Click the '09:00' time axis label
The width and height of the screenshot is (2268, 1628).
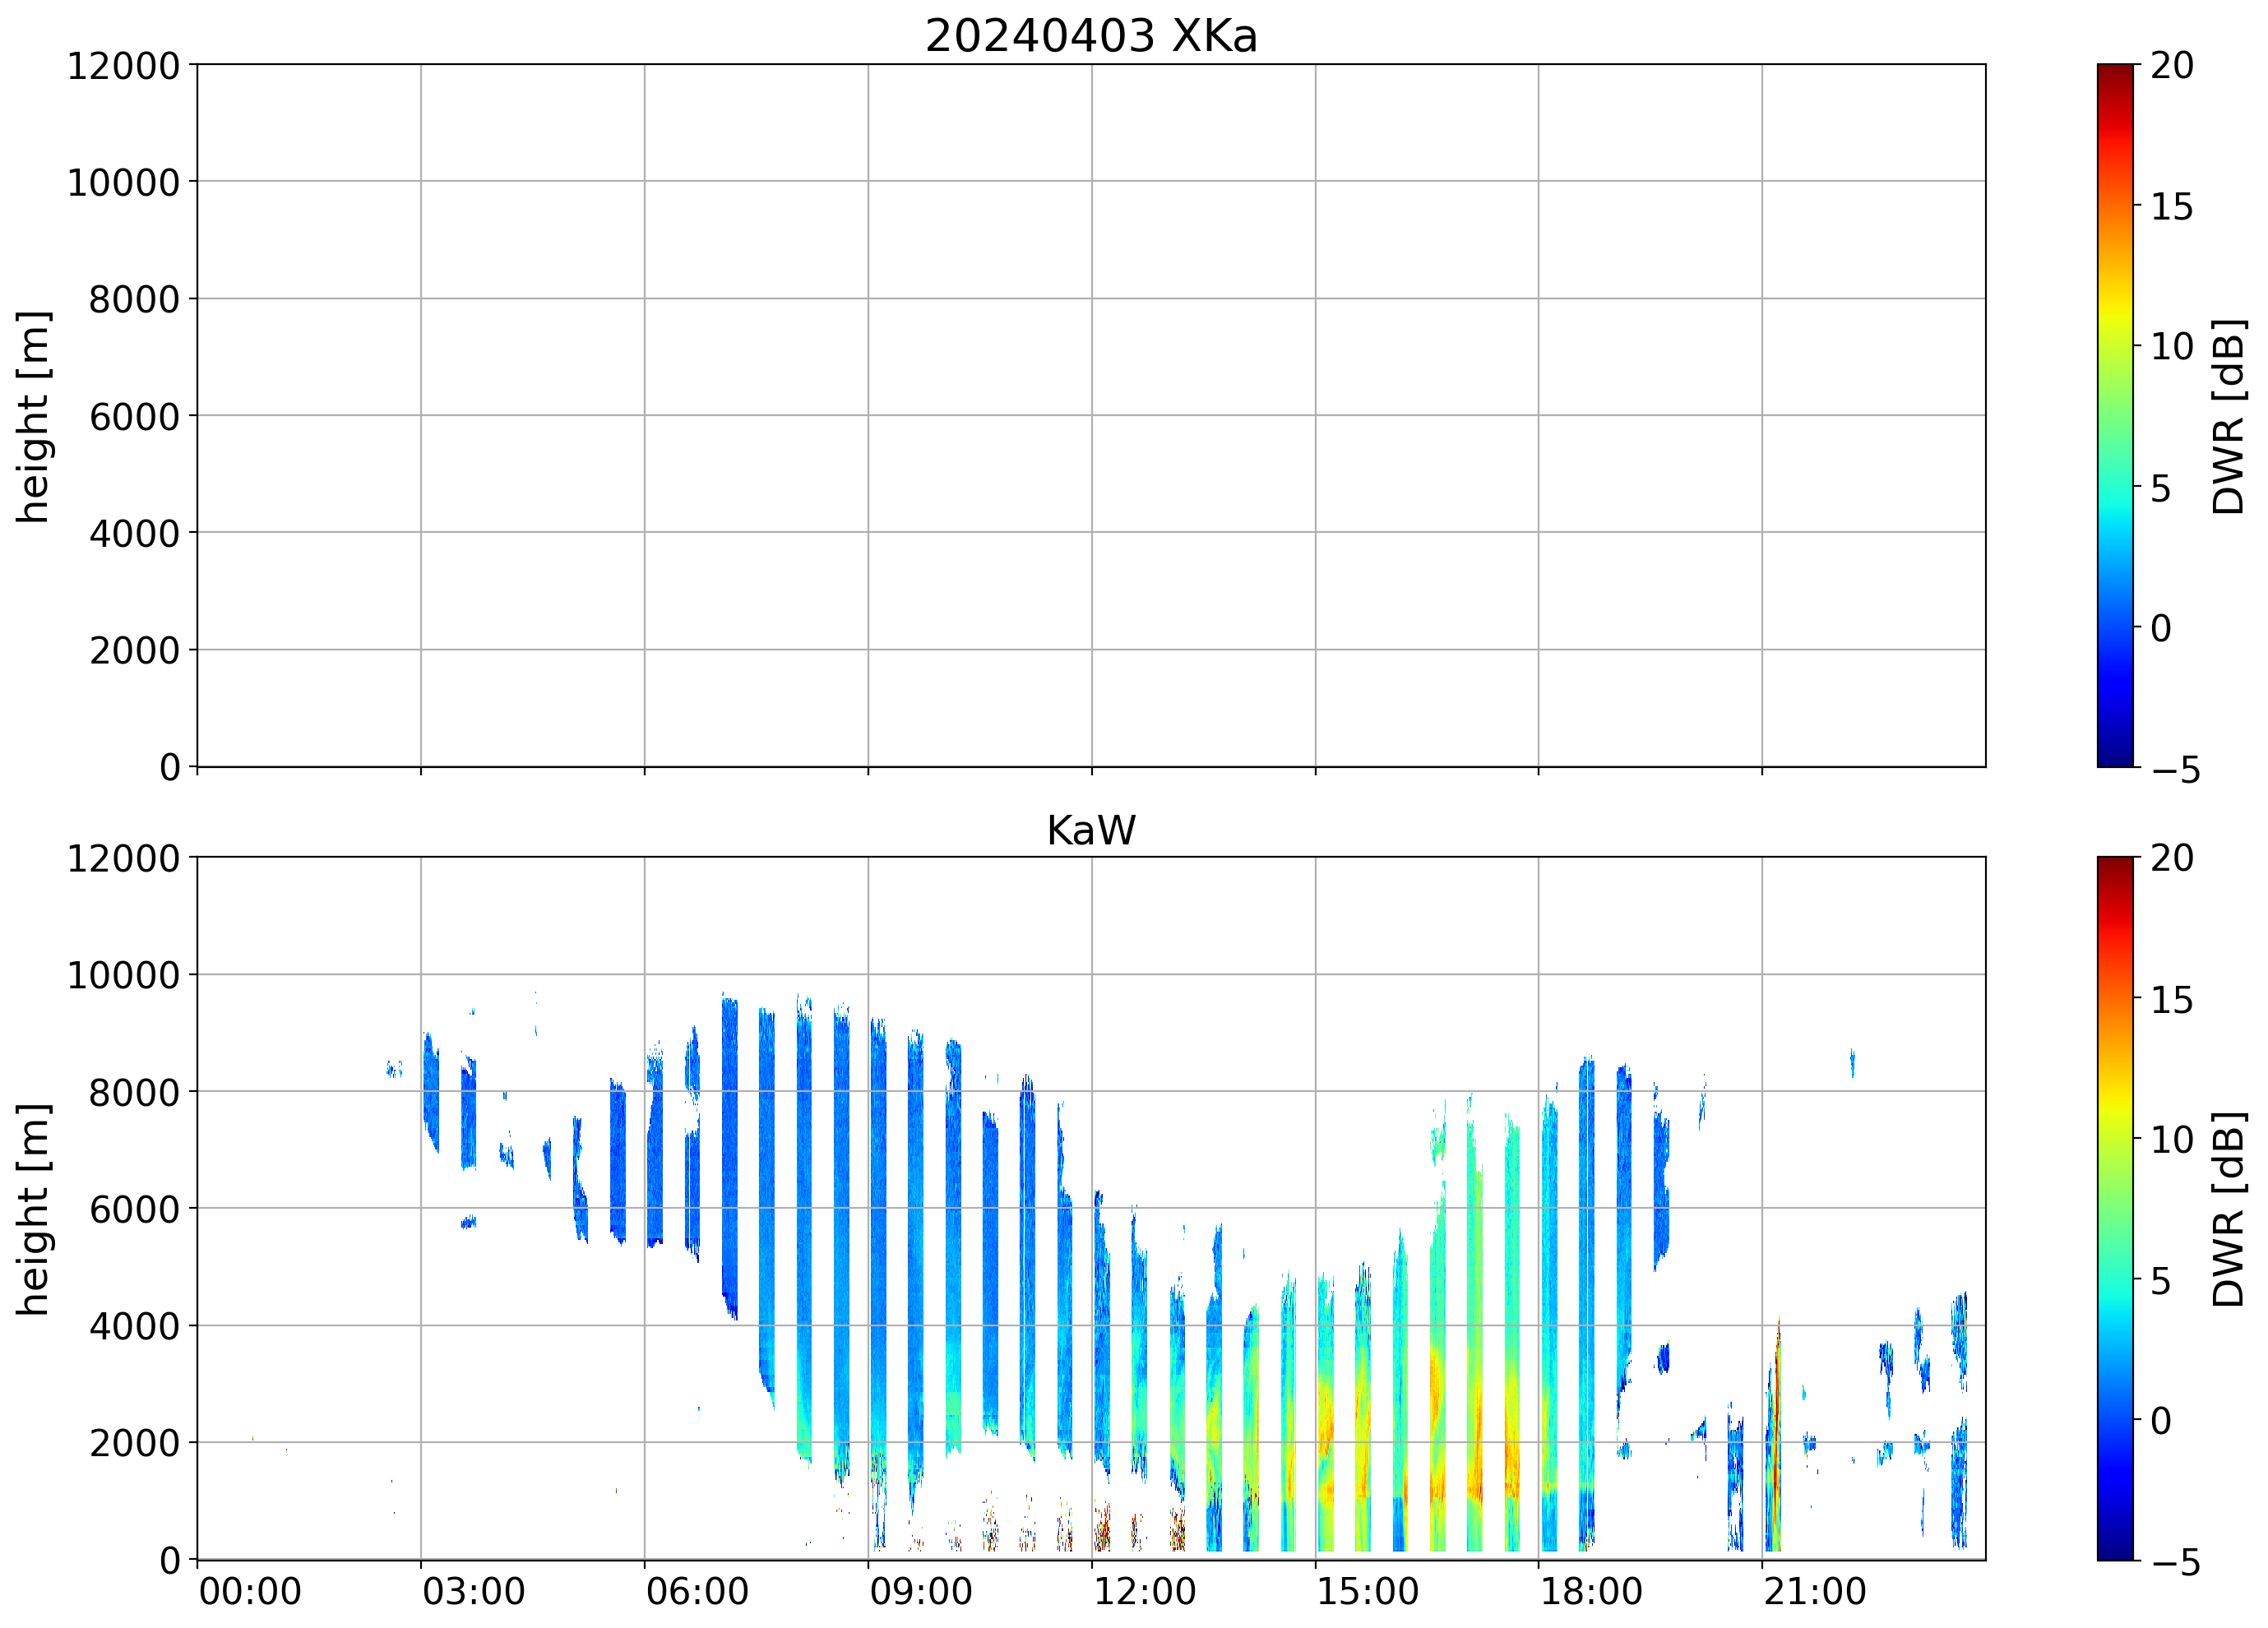click(x=920, y=1591)
